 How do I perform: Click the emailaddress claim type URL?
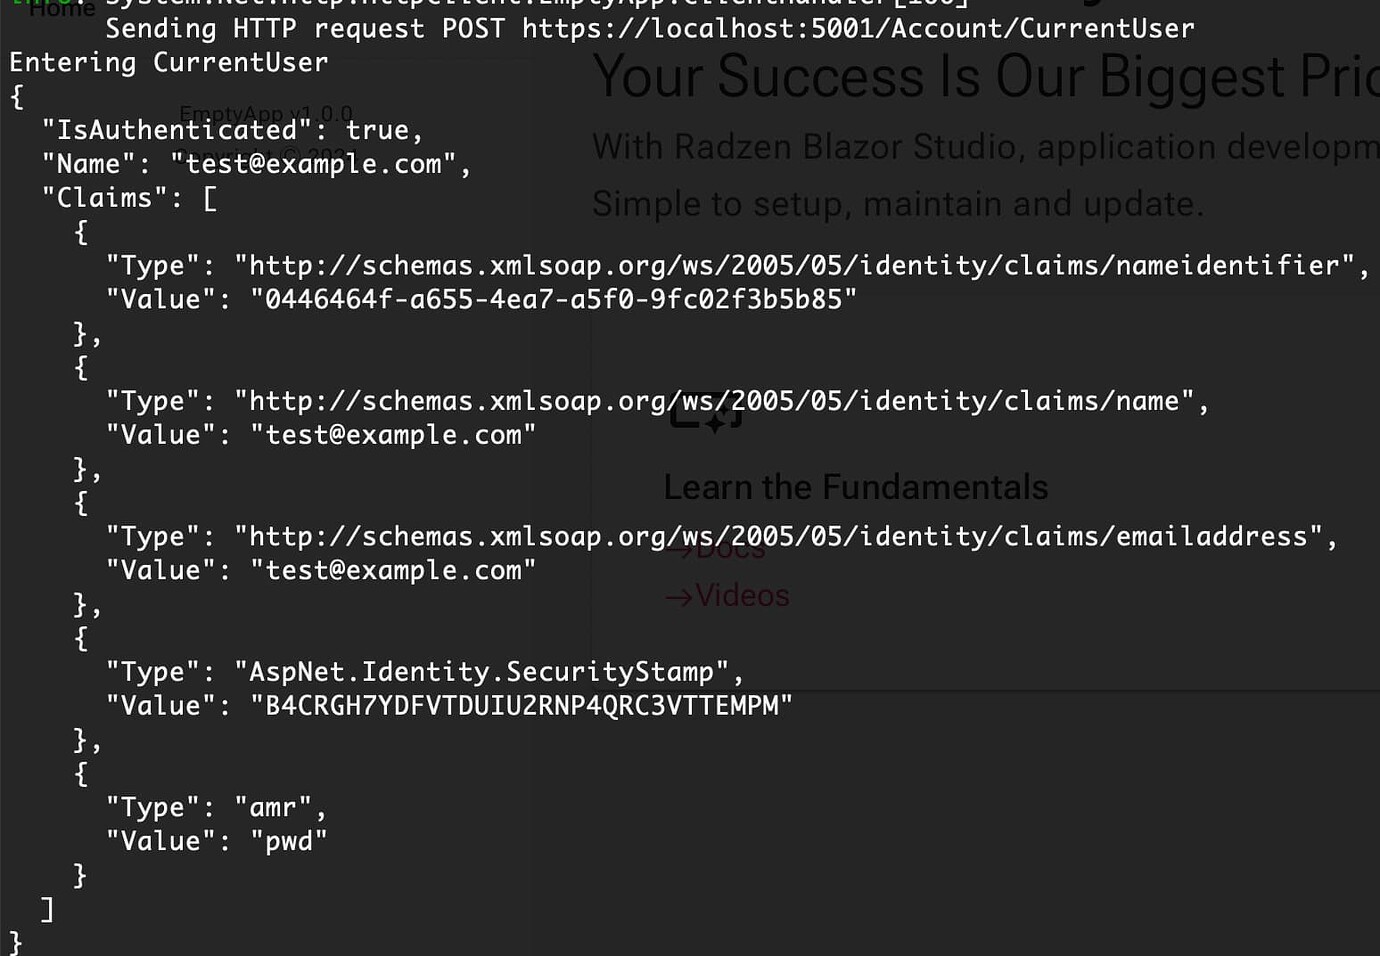[x=785, y=537]
